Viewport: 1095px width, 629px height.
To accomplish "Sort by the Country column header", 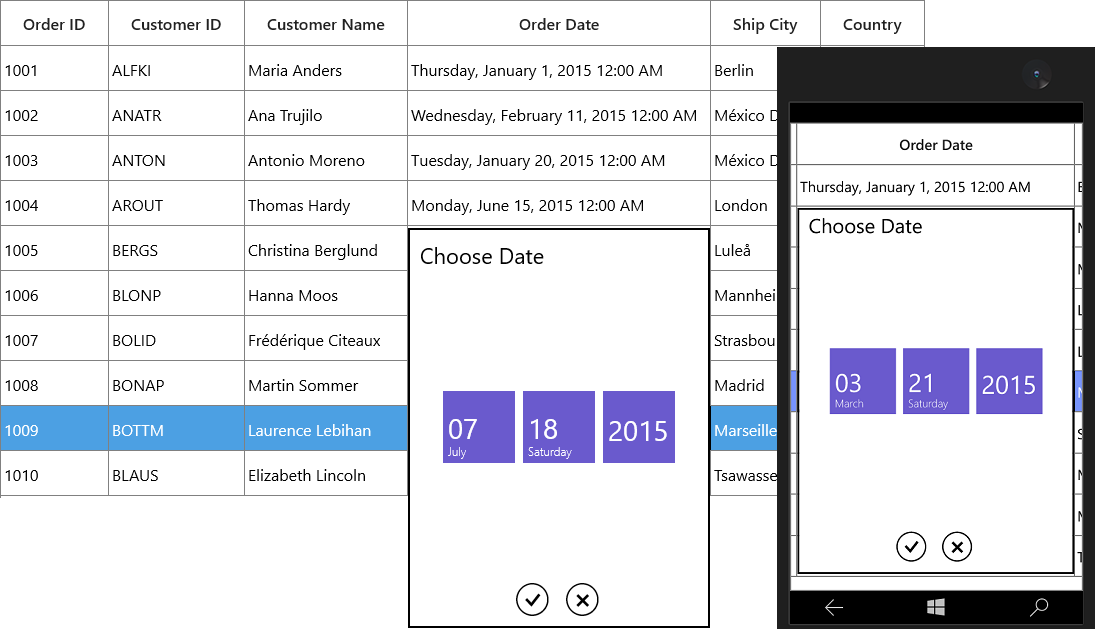I will (872, 24).
